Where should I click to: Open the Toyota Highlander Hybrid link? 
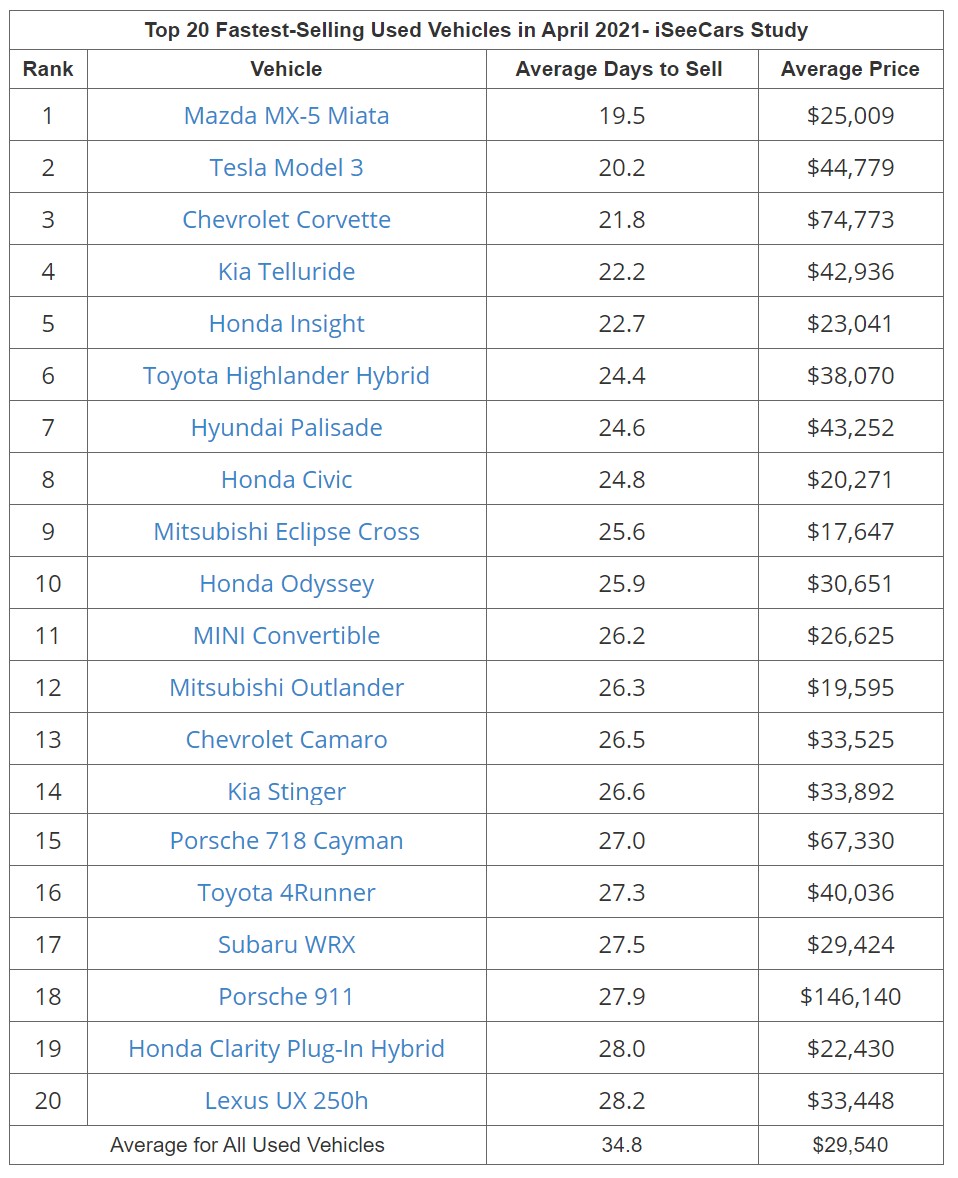click(286, 376)
